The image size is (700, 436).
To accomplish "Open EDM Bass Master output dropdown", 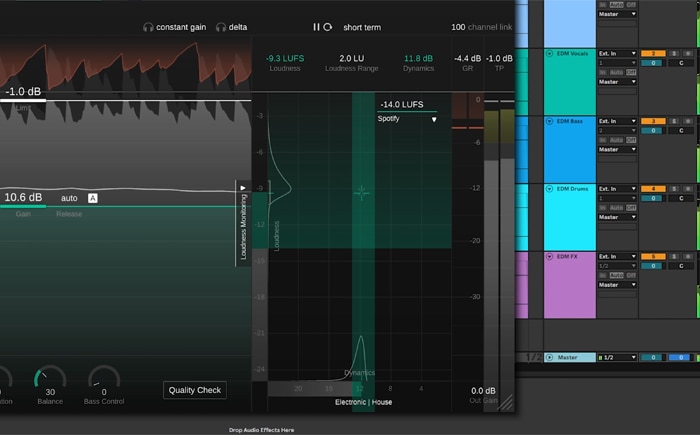I will 617,149.
